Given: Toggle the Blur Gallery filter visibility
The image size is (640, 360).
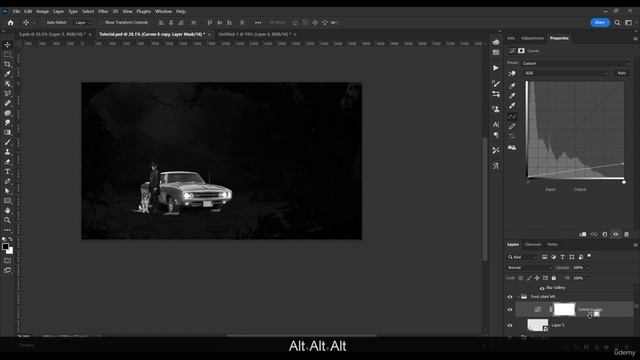Looking at the screenshot, I should pyautogui.click(x=542, y=288).
